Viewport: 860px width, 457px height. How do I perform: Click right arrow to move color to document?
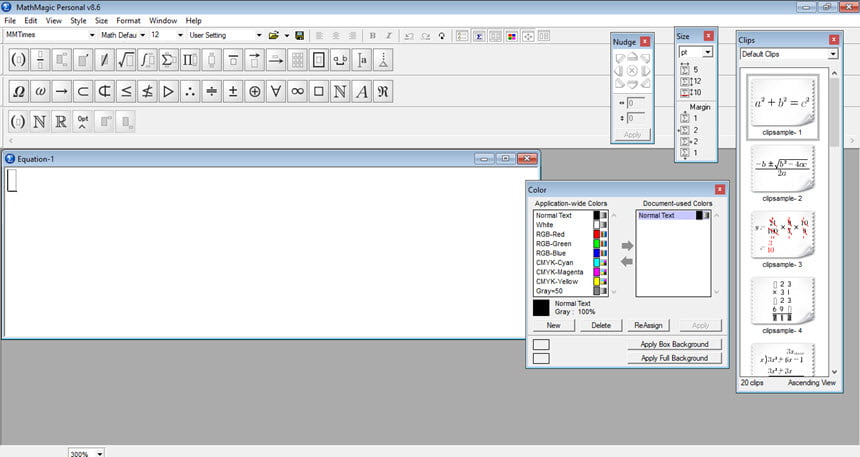point(627,246)
